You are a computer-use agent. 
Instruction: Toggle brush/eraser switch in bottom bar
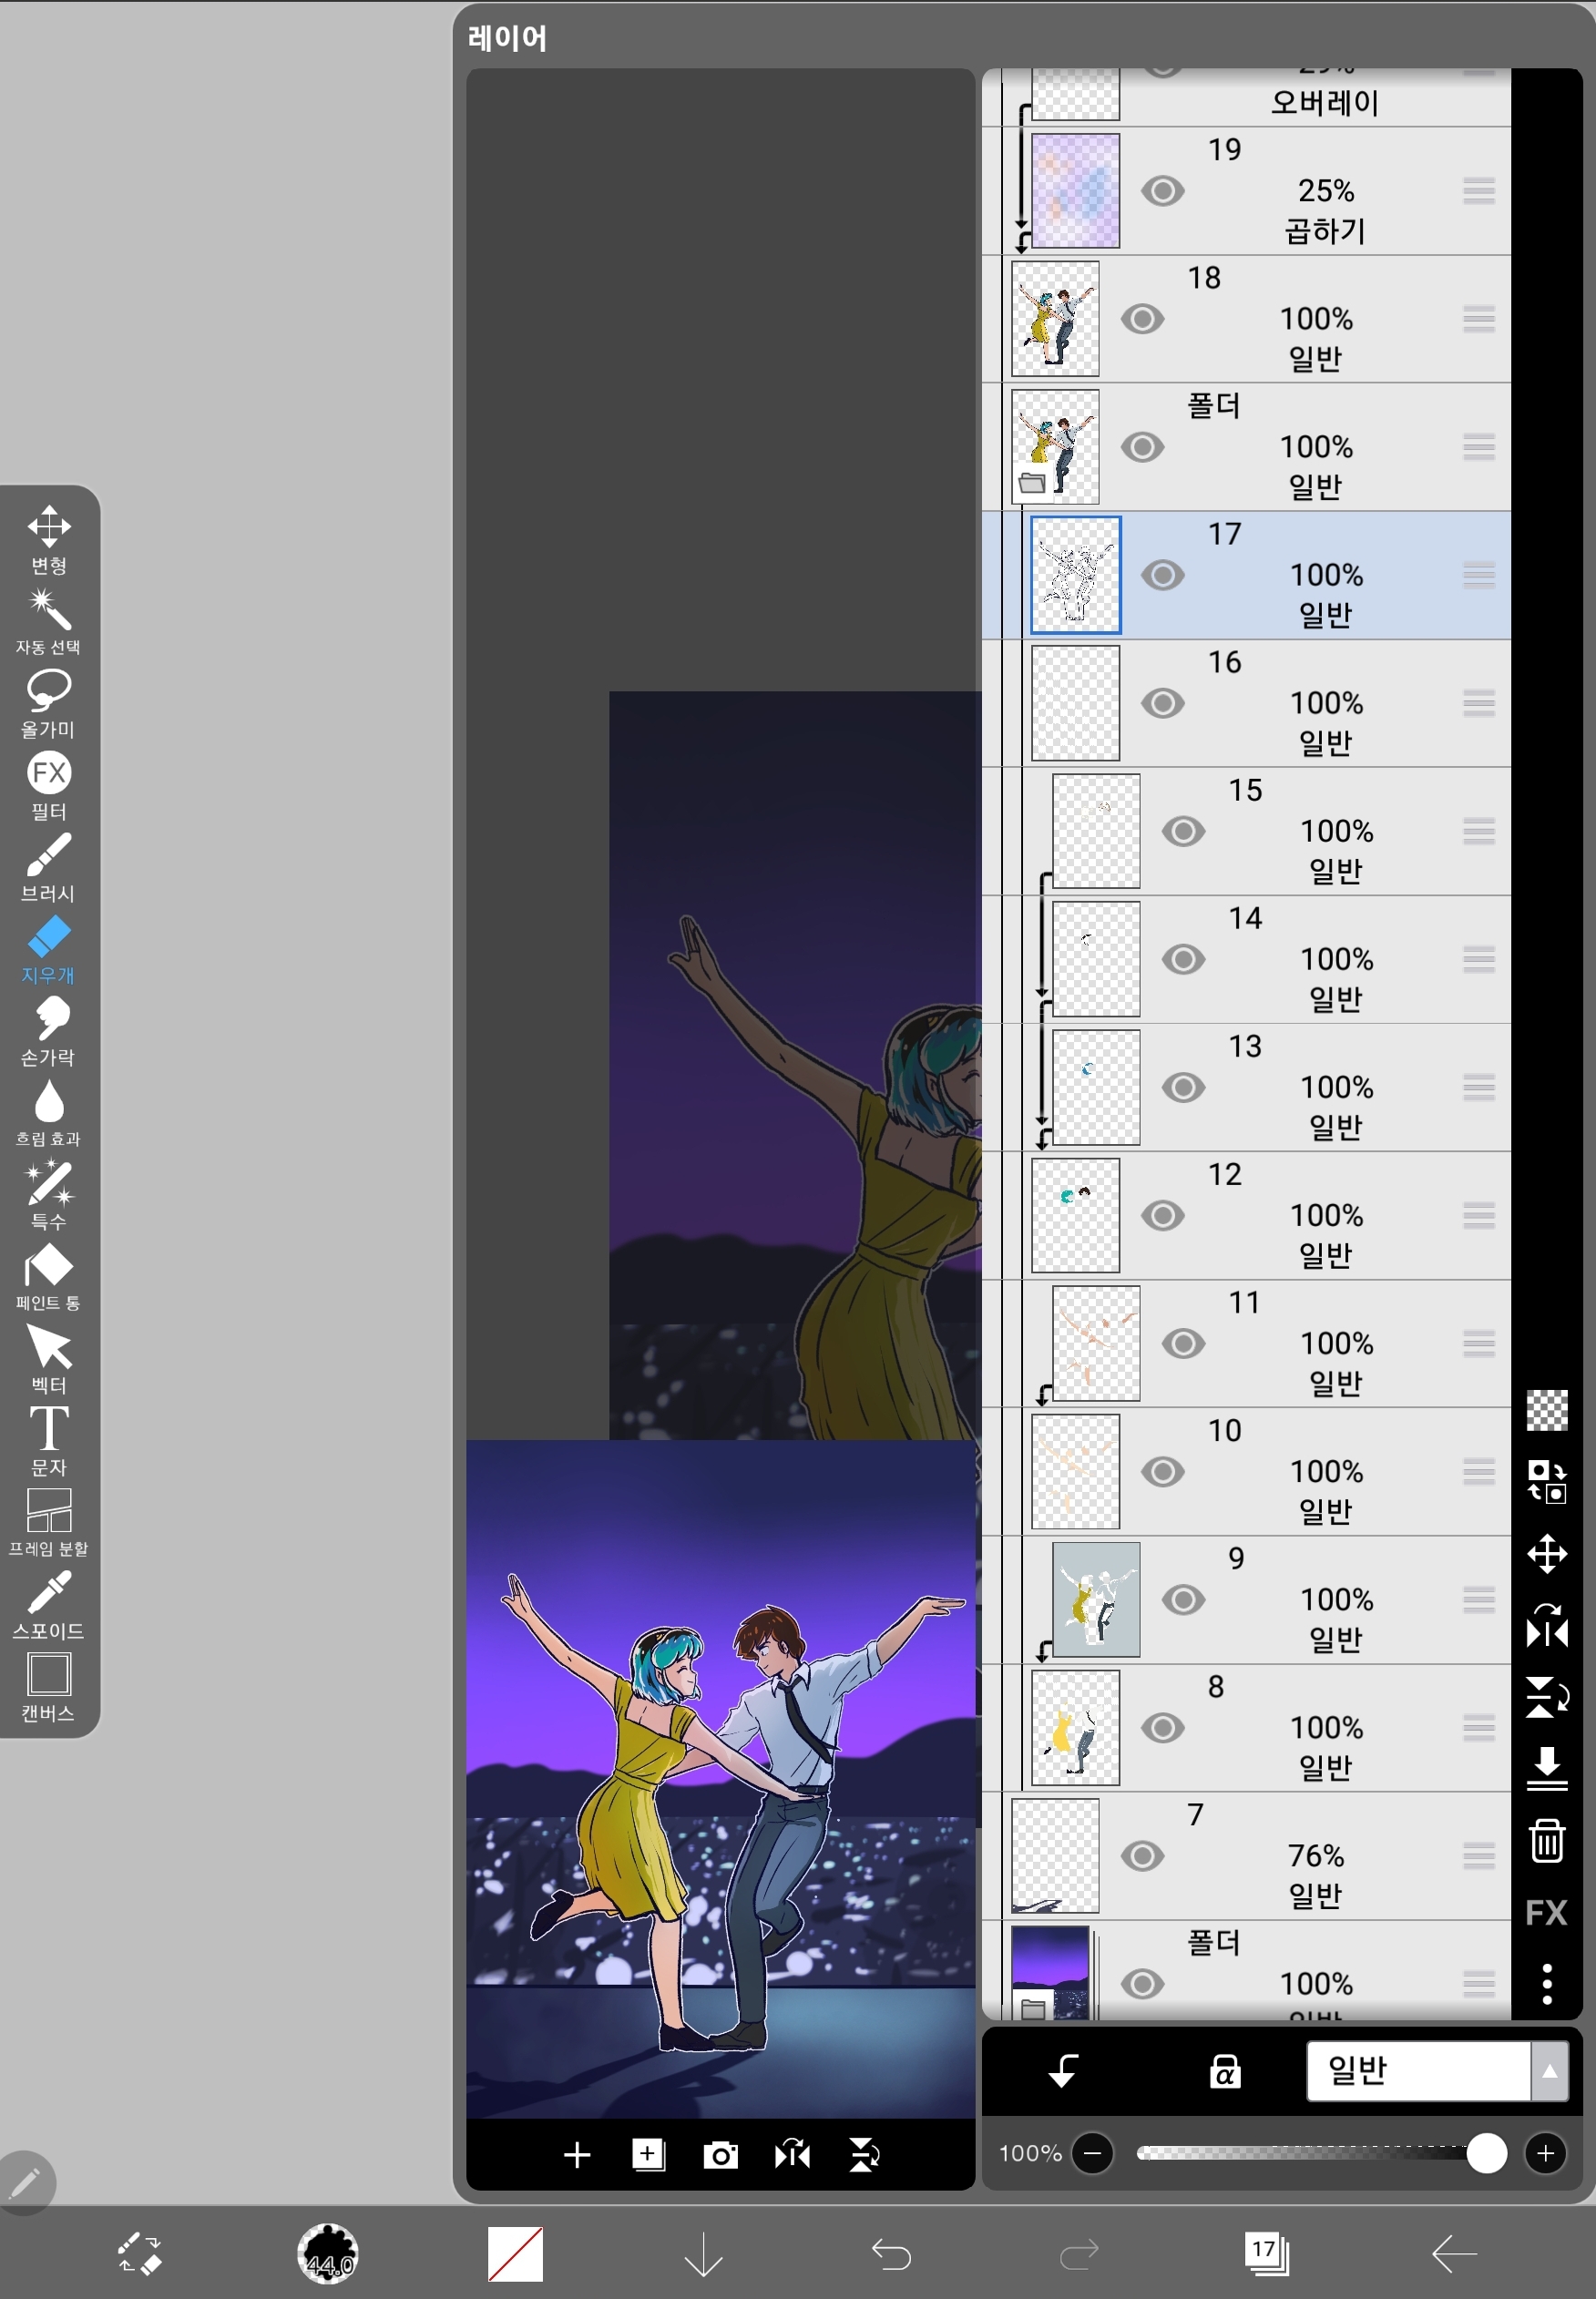click(x=140, y=2254)
